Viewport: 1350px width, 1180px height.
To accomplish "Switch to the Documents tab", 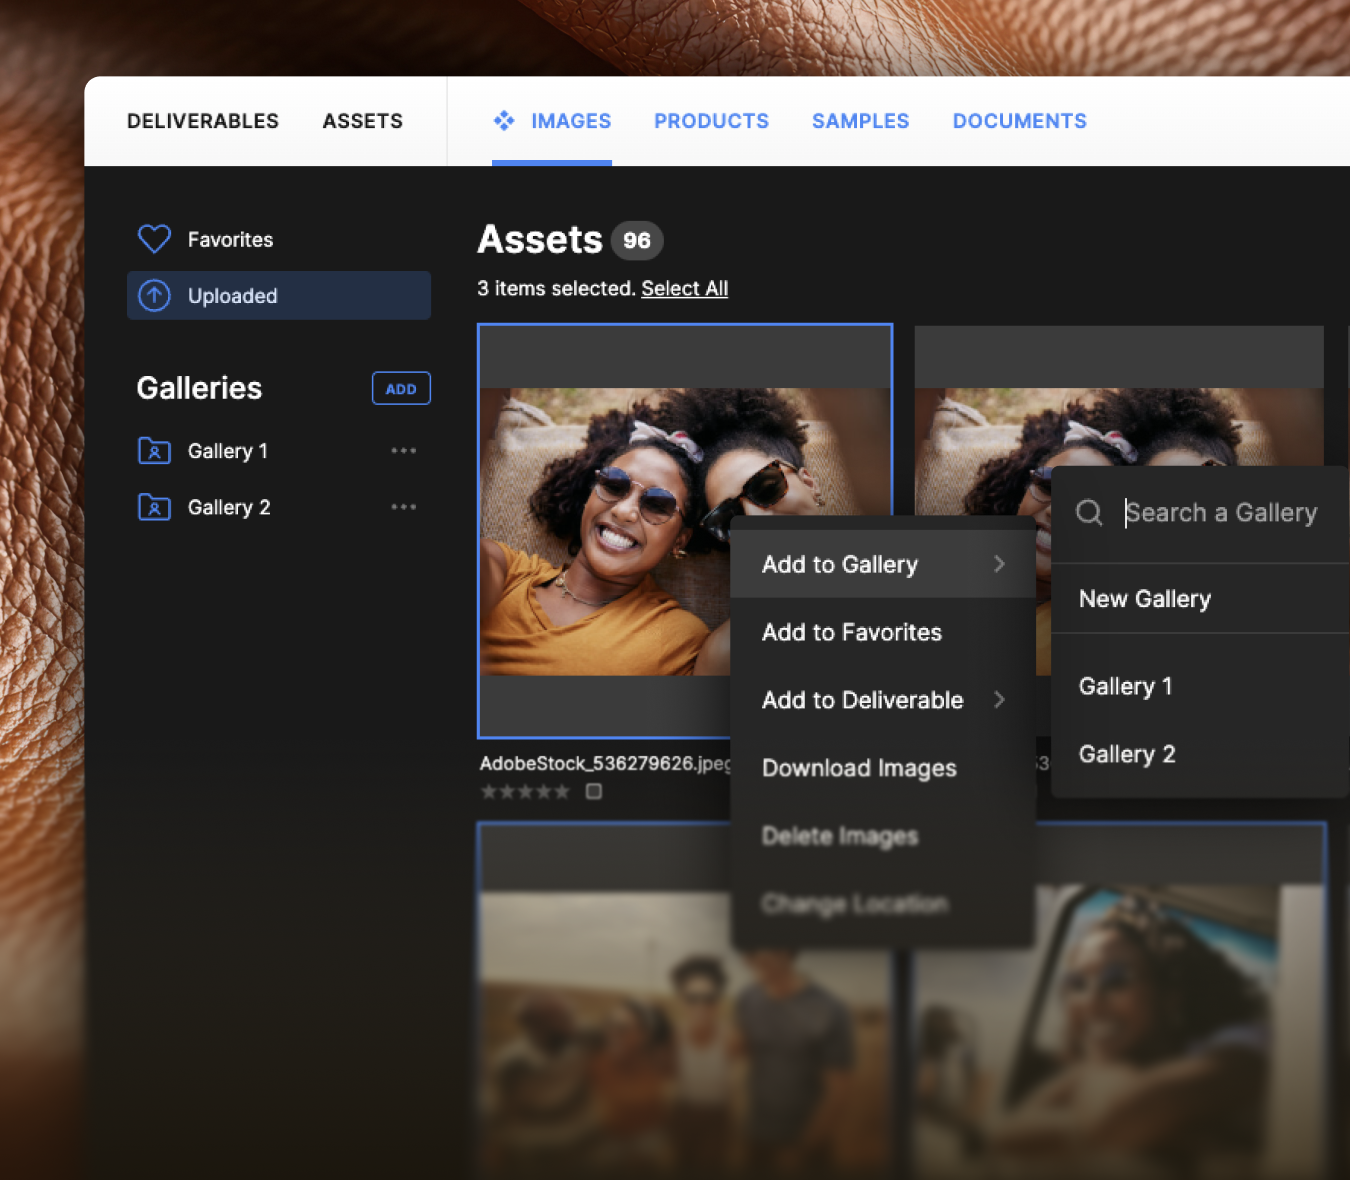I will (x=1019, y=121).
